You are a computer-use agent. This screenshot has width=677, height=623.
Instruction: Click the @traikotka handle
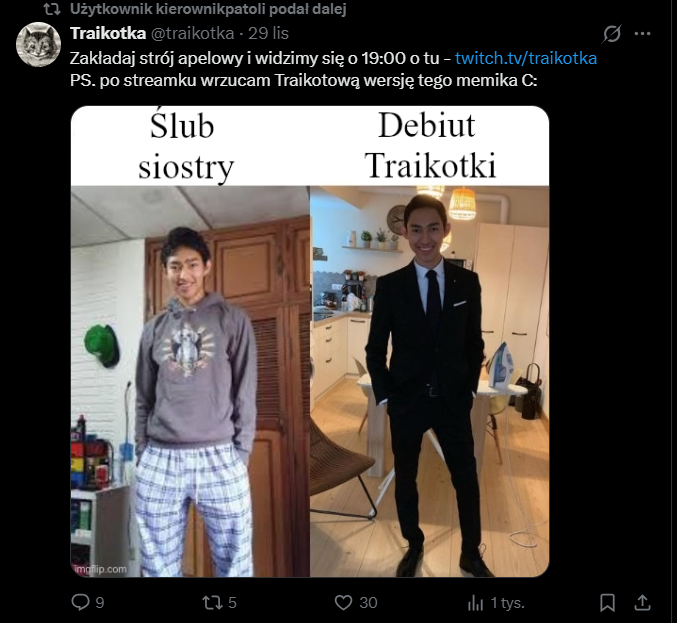192,33
